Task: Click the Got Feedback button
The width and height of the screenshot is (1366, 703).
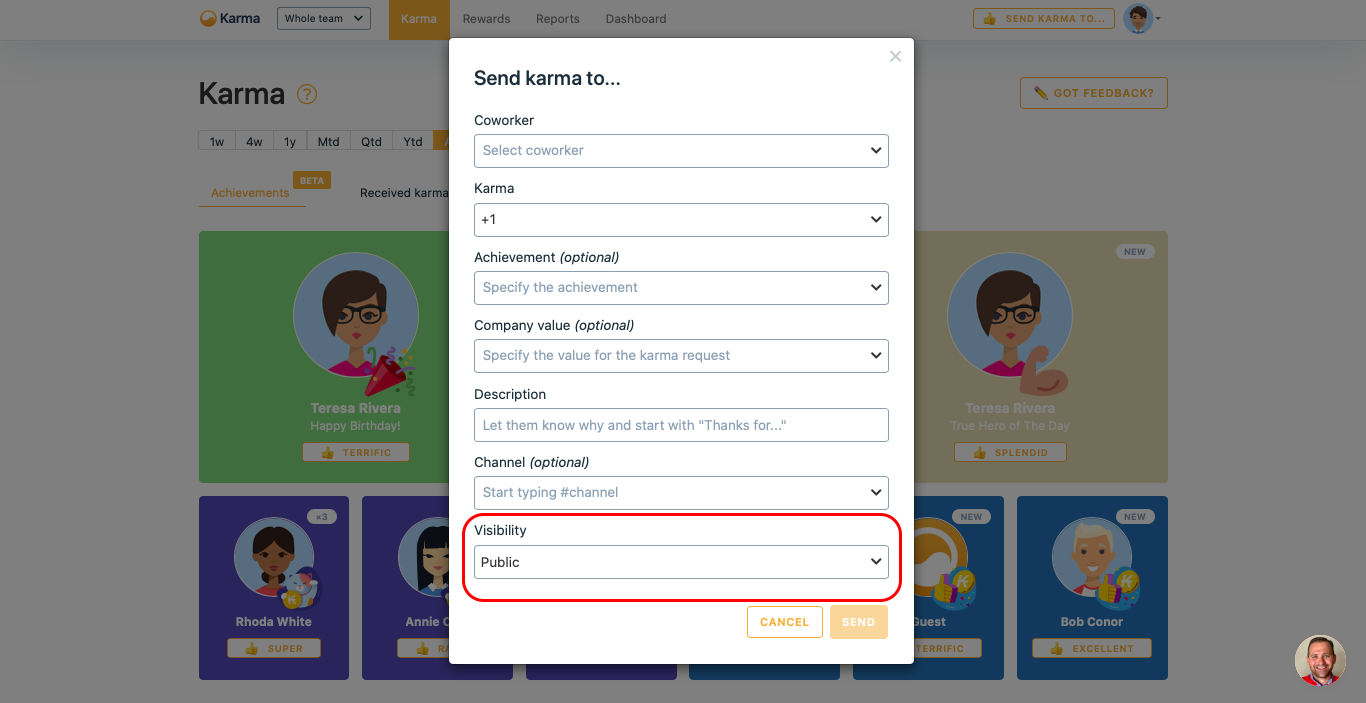Action: tap(1094, 93)
